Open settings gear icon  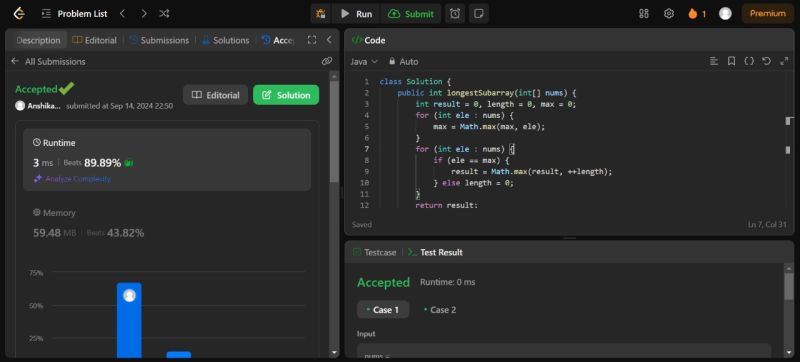[669, 14]
